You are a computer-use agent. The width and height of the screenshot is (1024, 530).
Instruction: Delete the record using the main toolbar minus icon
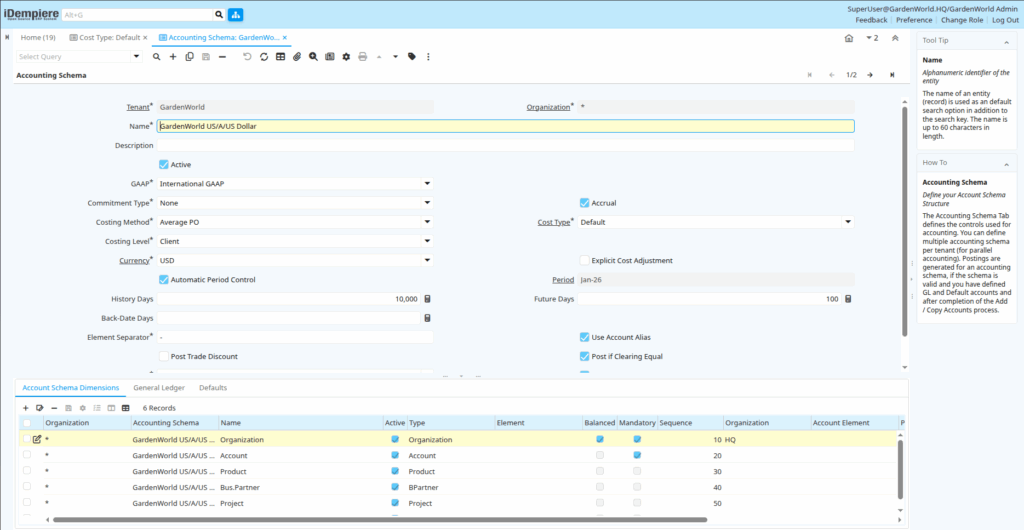point(223,57)
